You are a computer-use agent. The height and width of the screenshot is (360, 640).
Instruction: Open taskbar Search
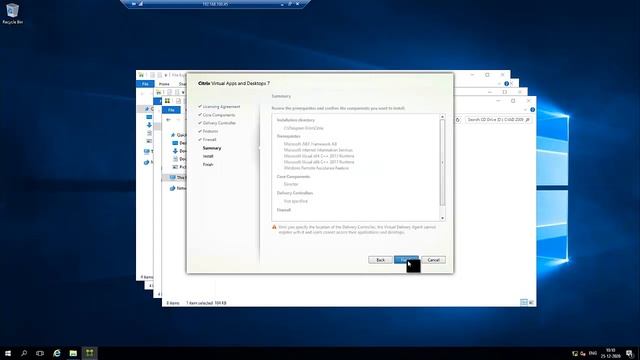click(24, 353)
